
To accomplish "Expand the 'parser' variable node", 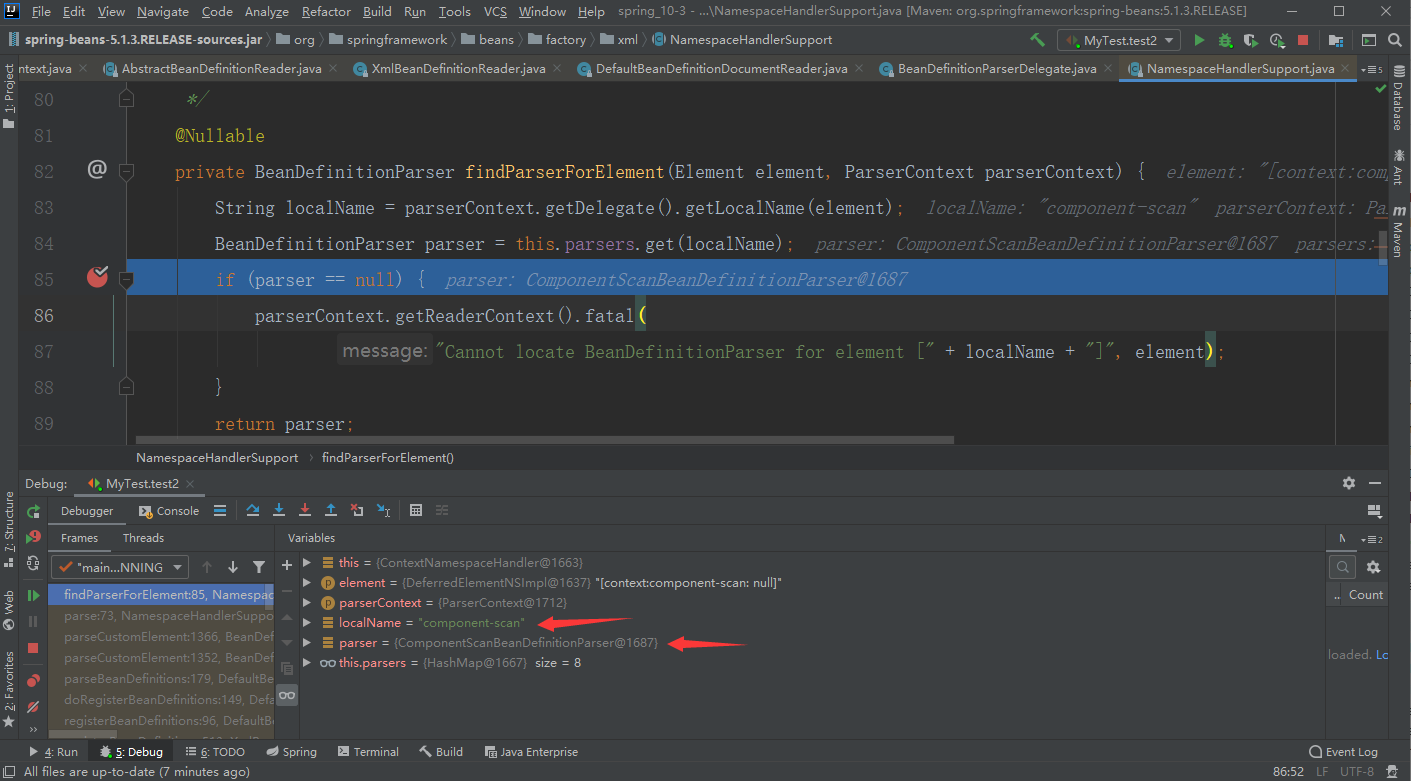I will [x=307, y=642].
